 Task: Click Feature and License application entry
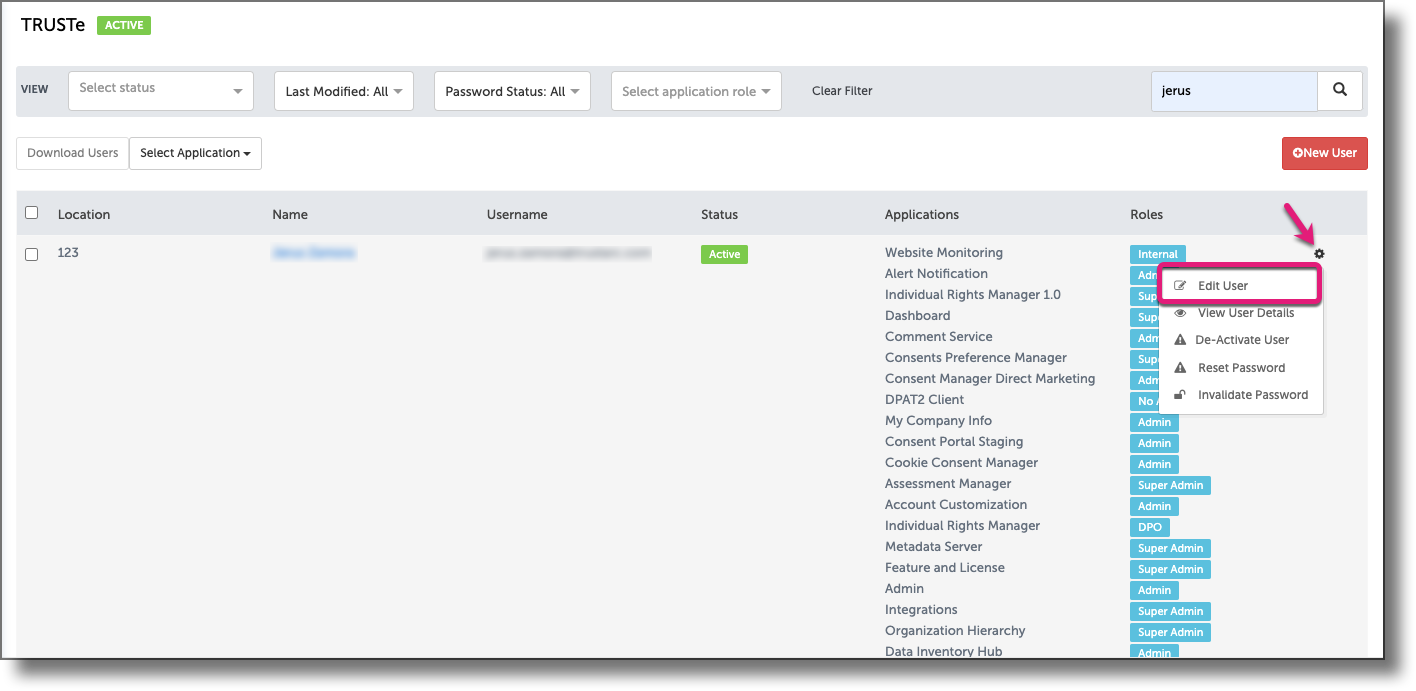click(x=945, y=568)
